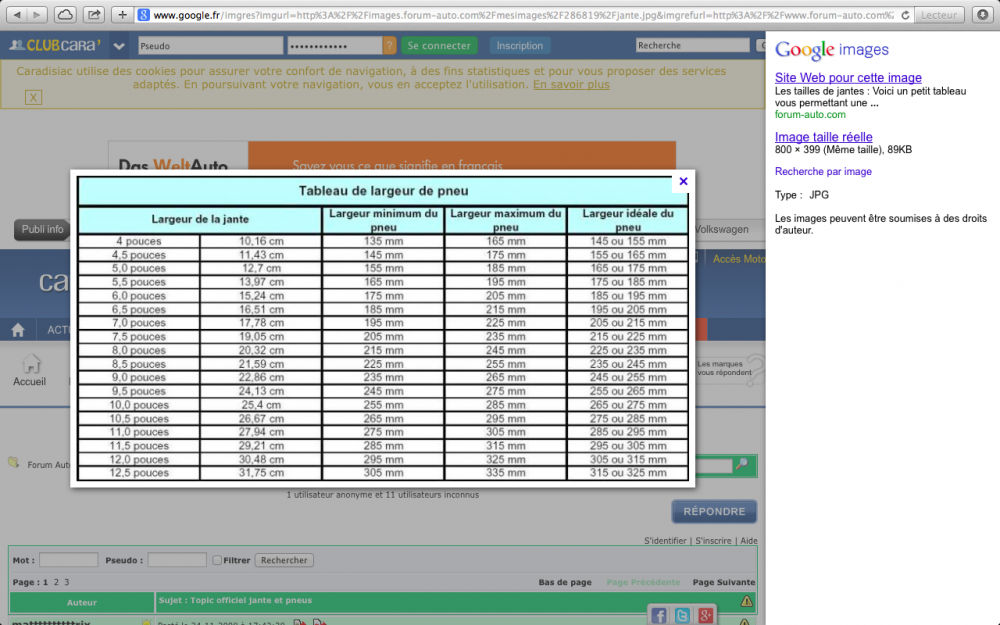The height and width of the screenshot is (625, 1000).
Task: Close the tire width table popup
Action: (x=683, y=182)
